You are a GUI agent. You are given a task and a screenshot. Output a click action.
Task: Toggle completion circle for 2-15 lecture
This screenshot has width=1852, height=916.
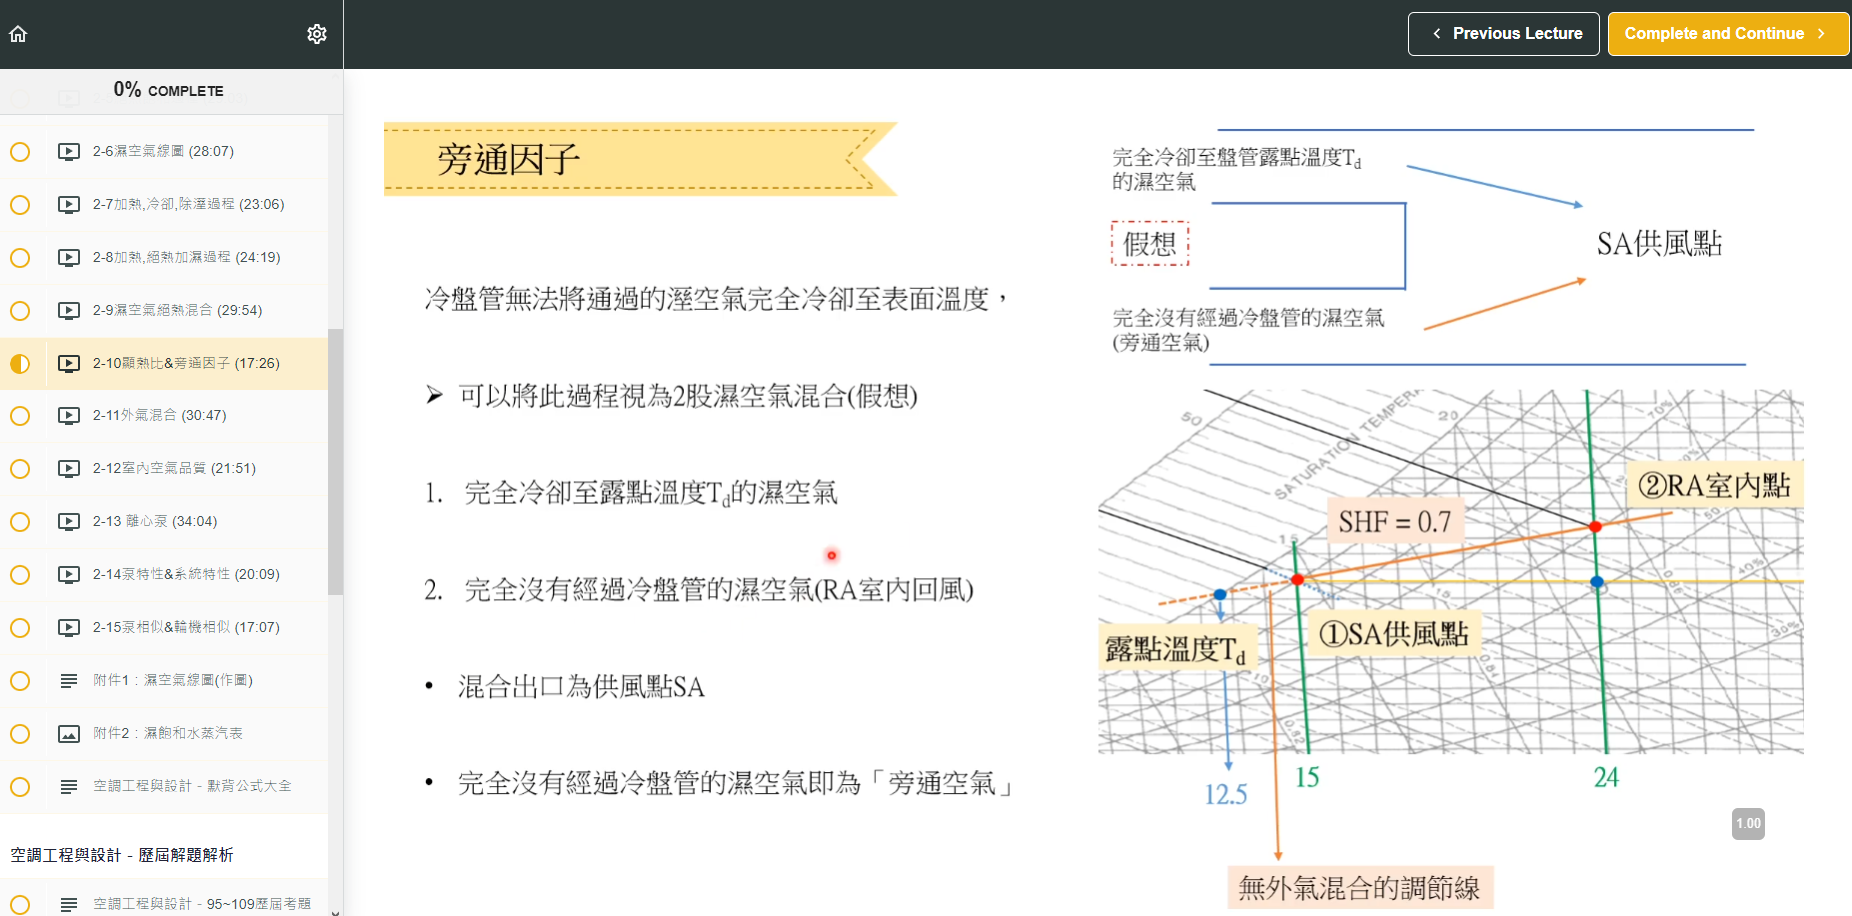click(20, 628)
